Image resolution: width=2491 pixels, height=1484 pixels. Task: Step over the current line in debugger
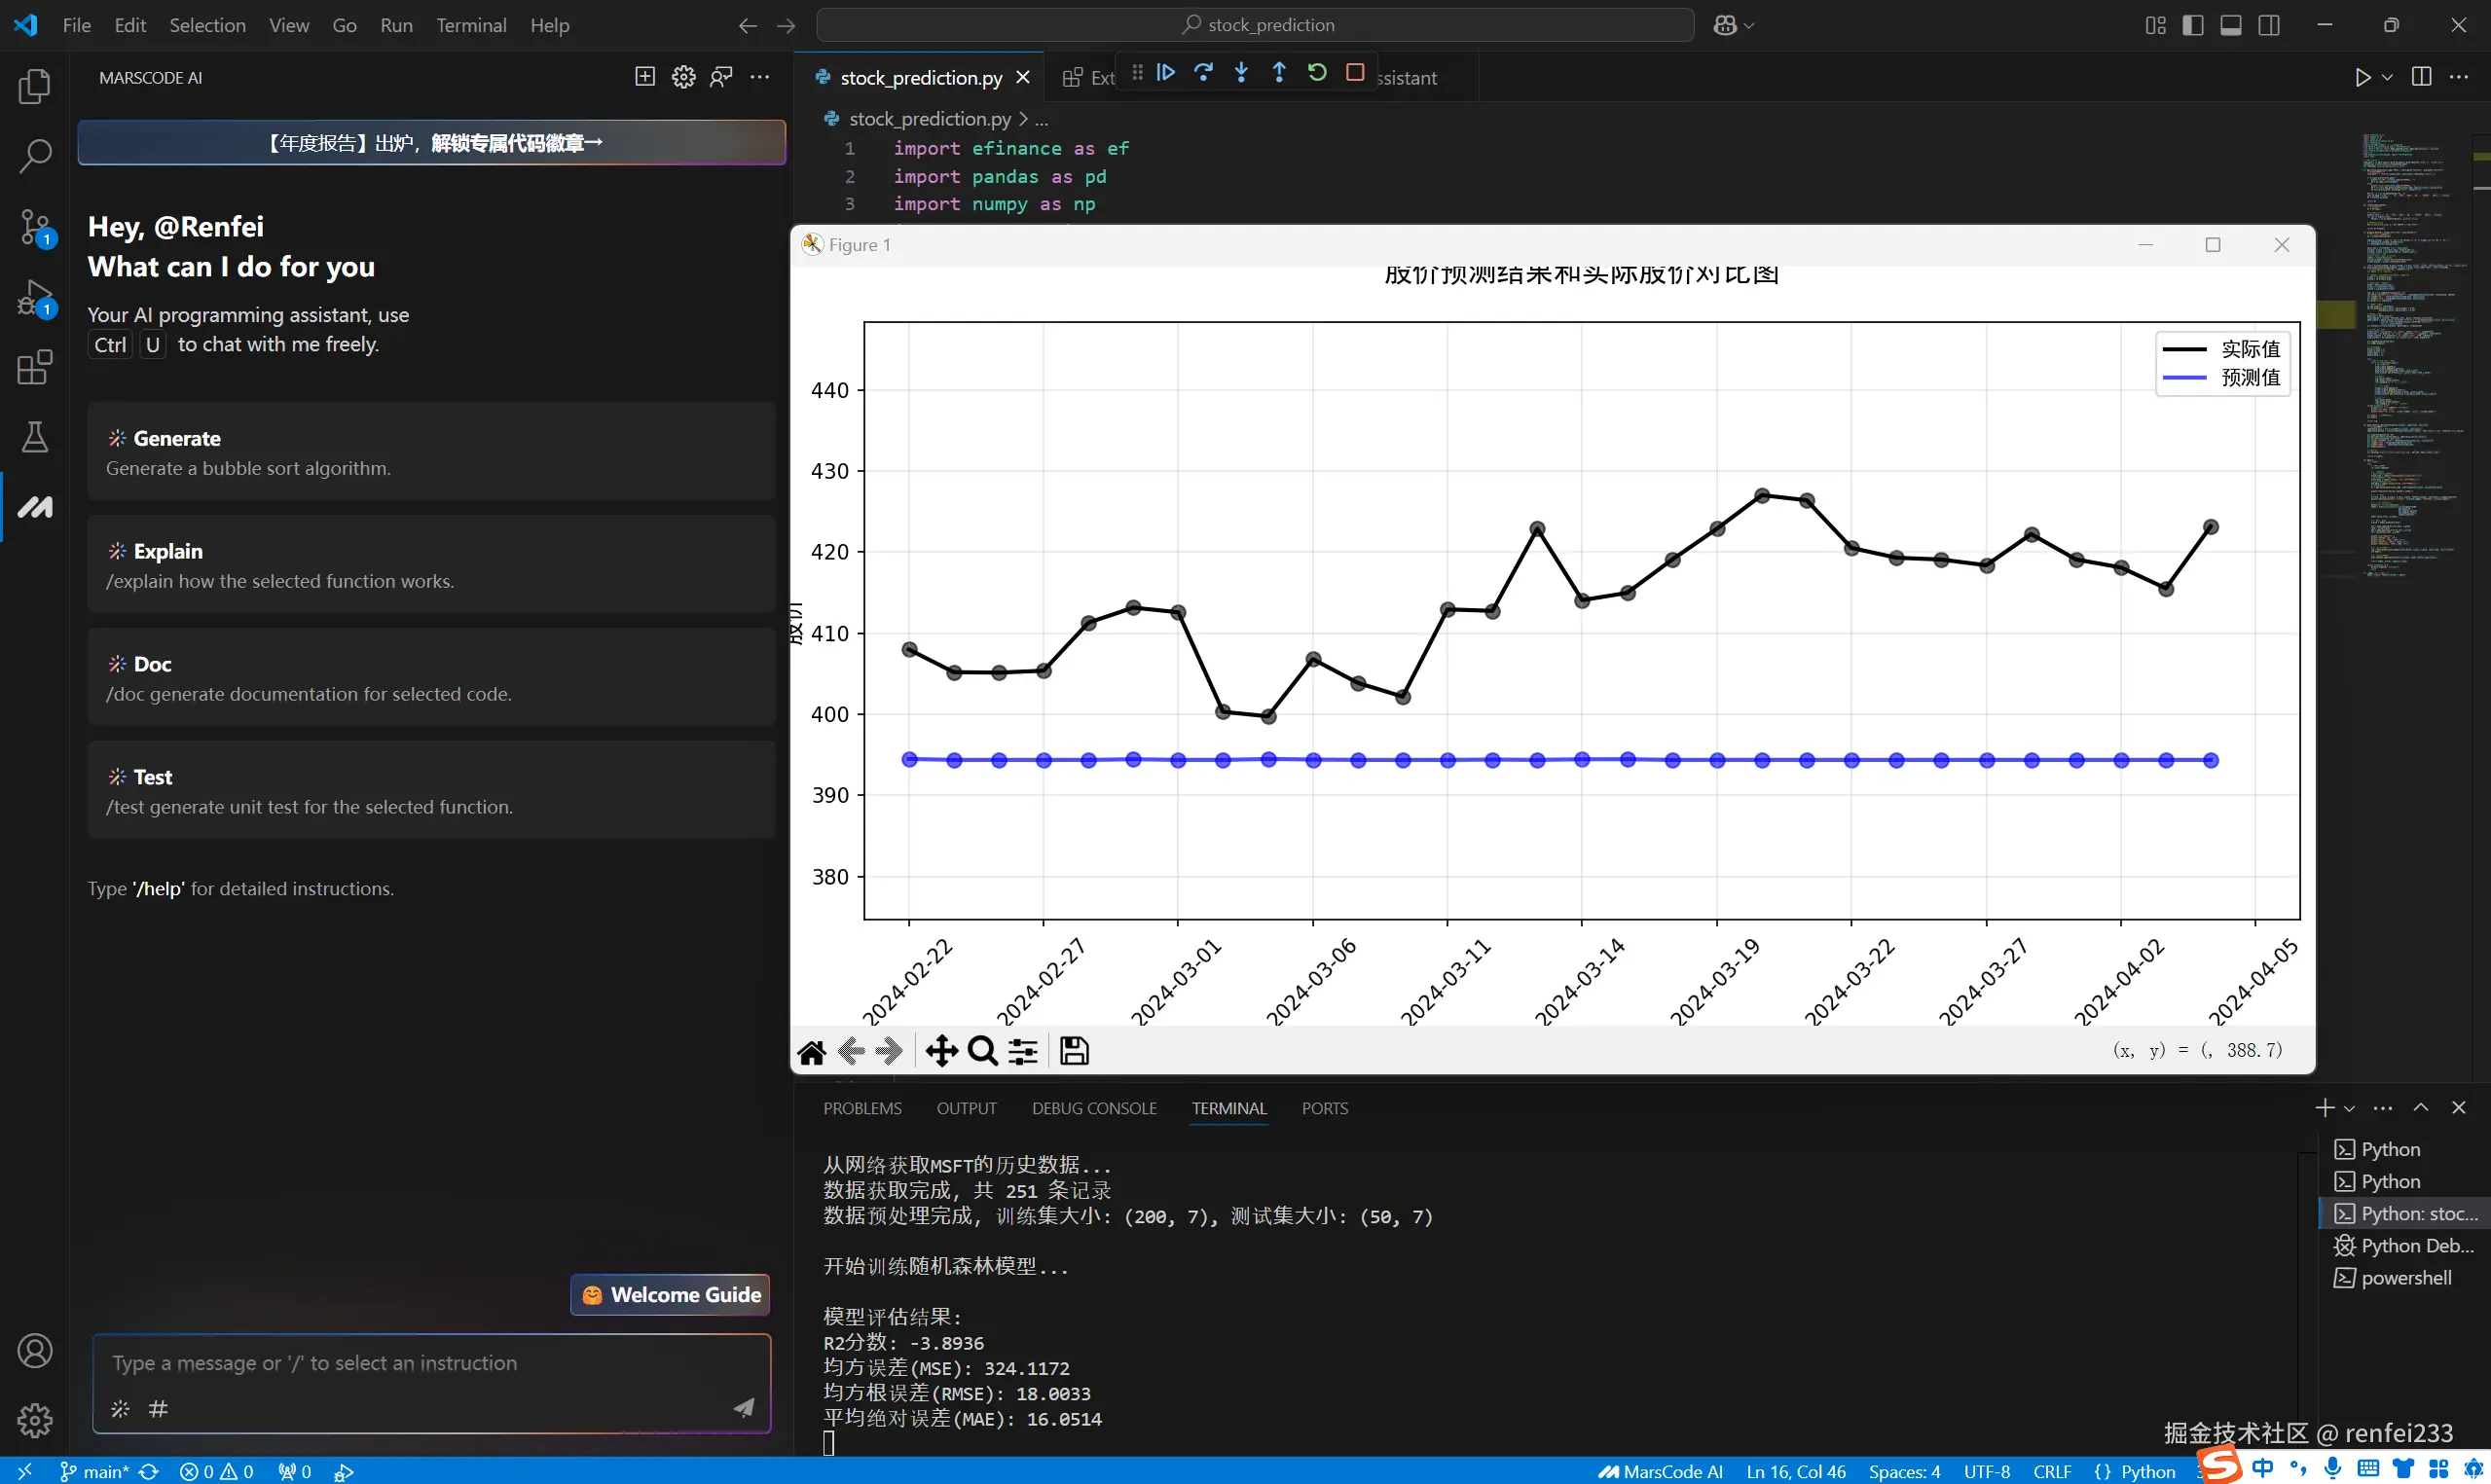(x=1203, y=72)
